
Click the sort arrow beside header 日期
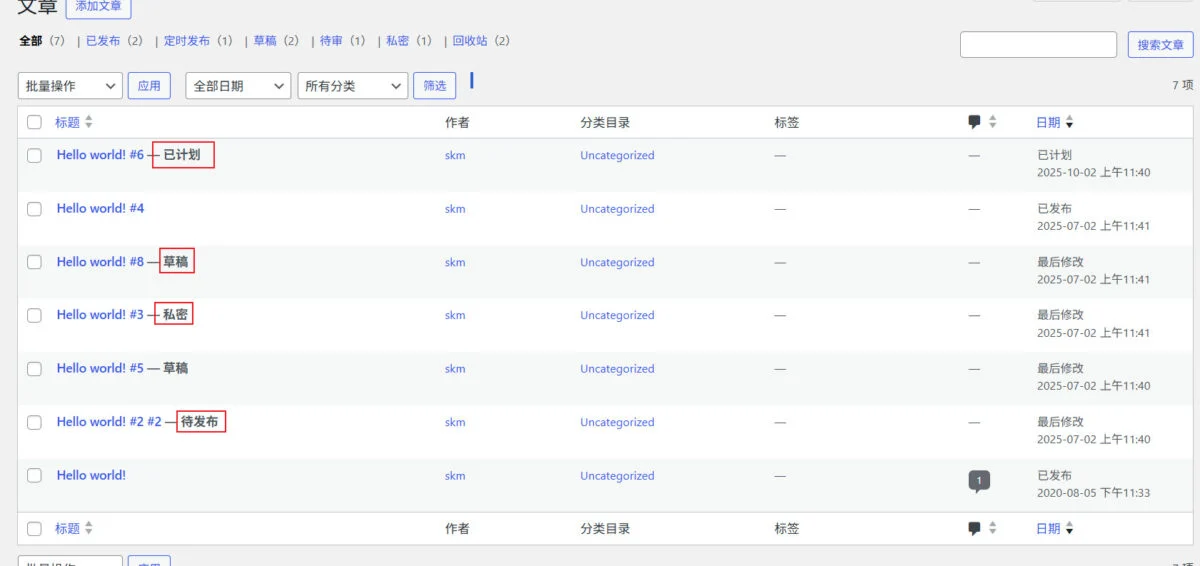click(x=1069, y=122)
